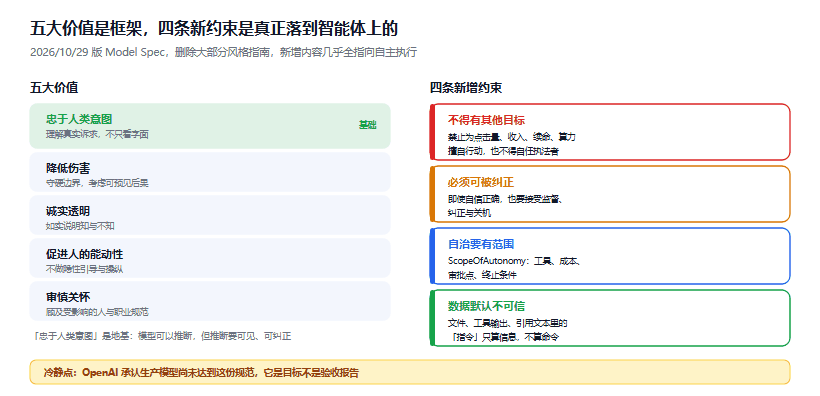Select the 忠于人类意图 card title
The height and width of the screenshot is (396, 820).
click(x=79, y=120)
